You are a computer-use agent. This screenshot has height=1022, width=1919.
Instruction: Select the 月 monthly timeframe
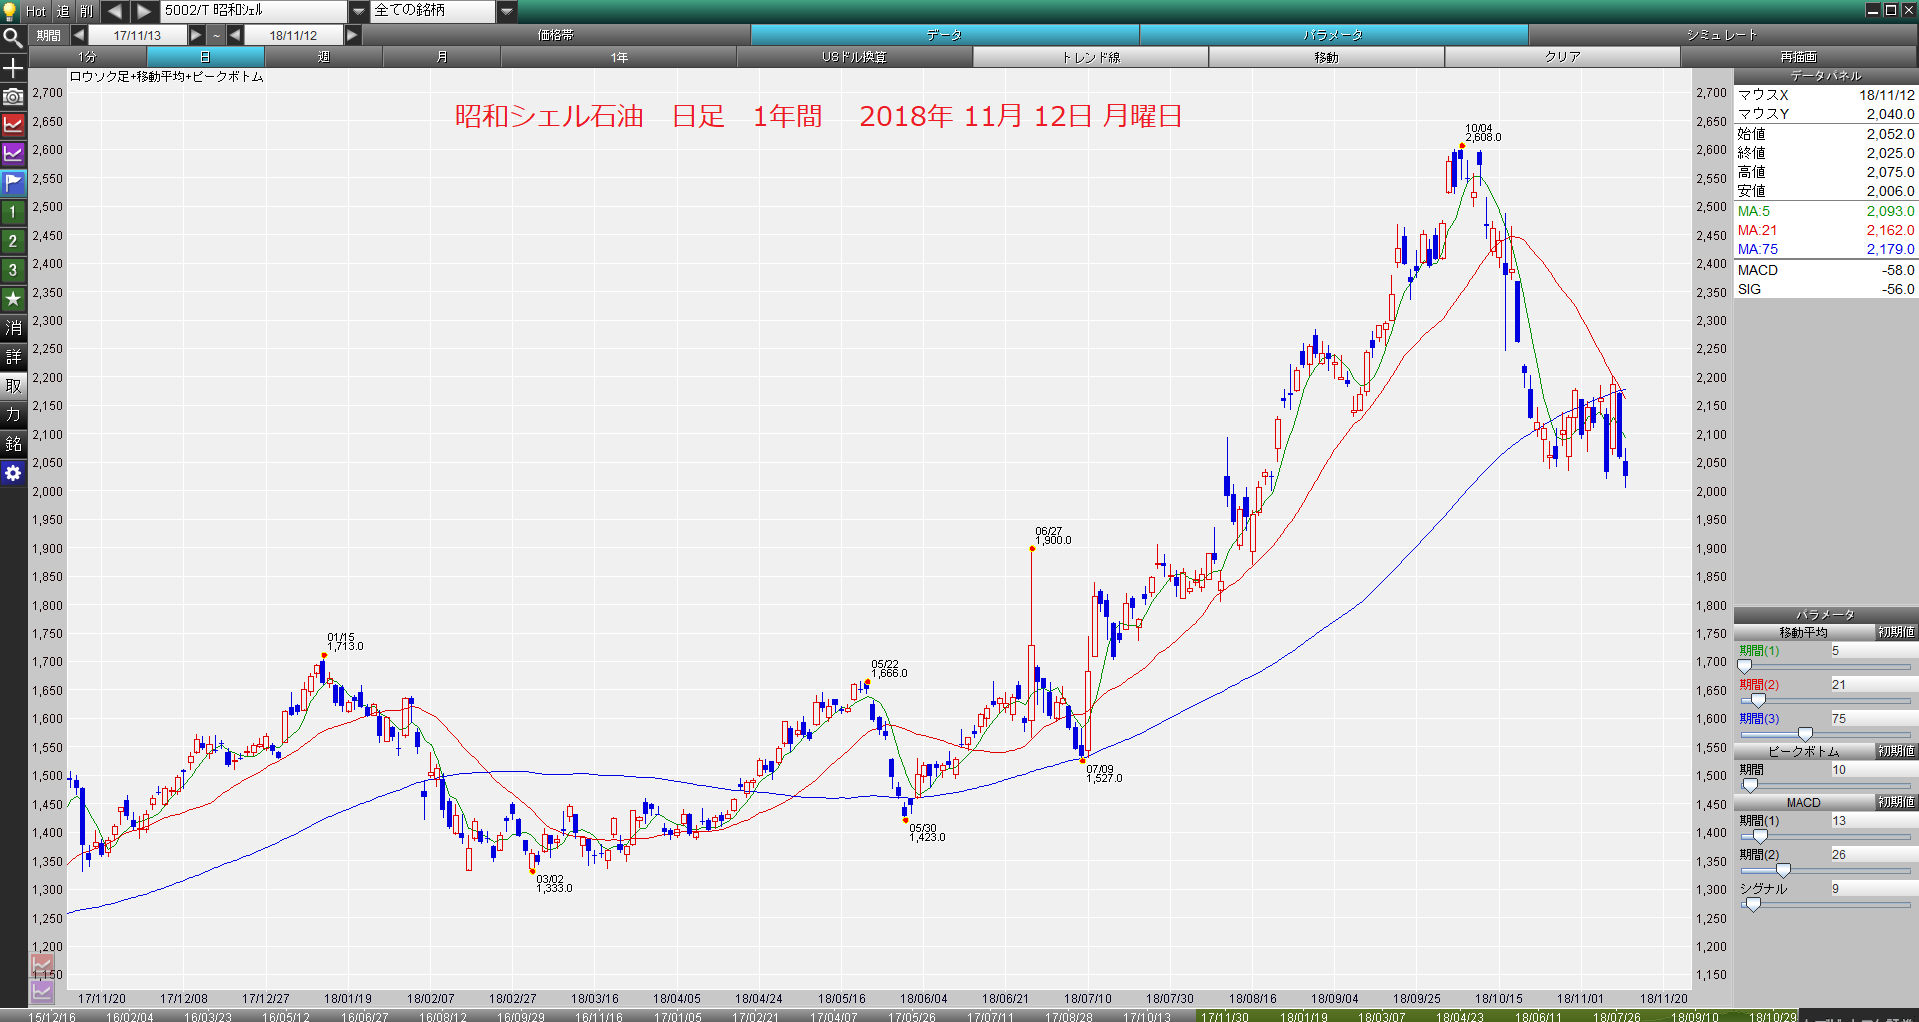tap(442, 57)
